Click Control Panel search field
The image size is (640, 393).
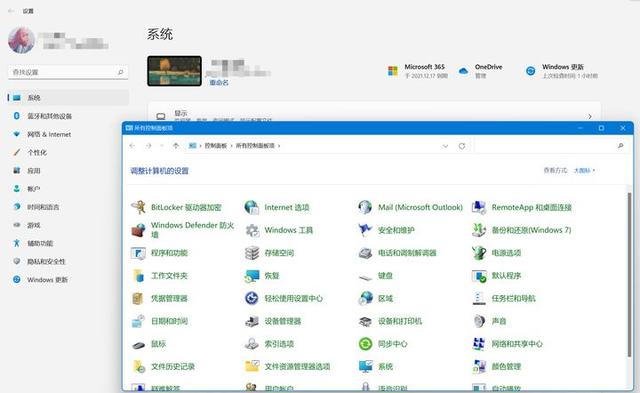click(552, 146)
